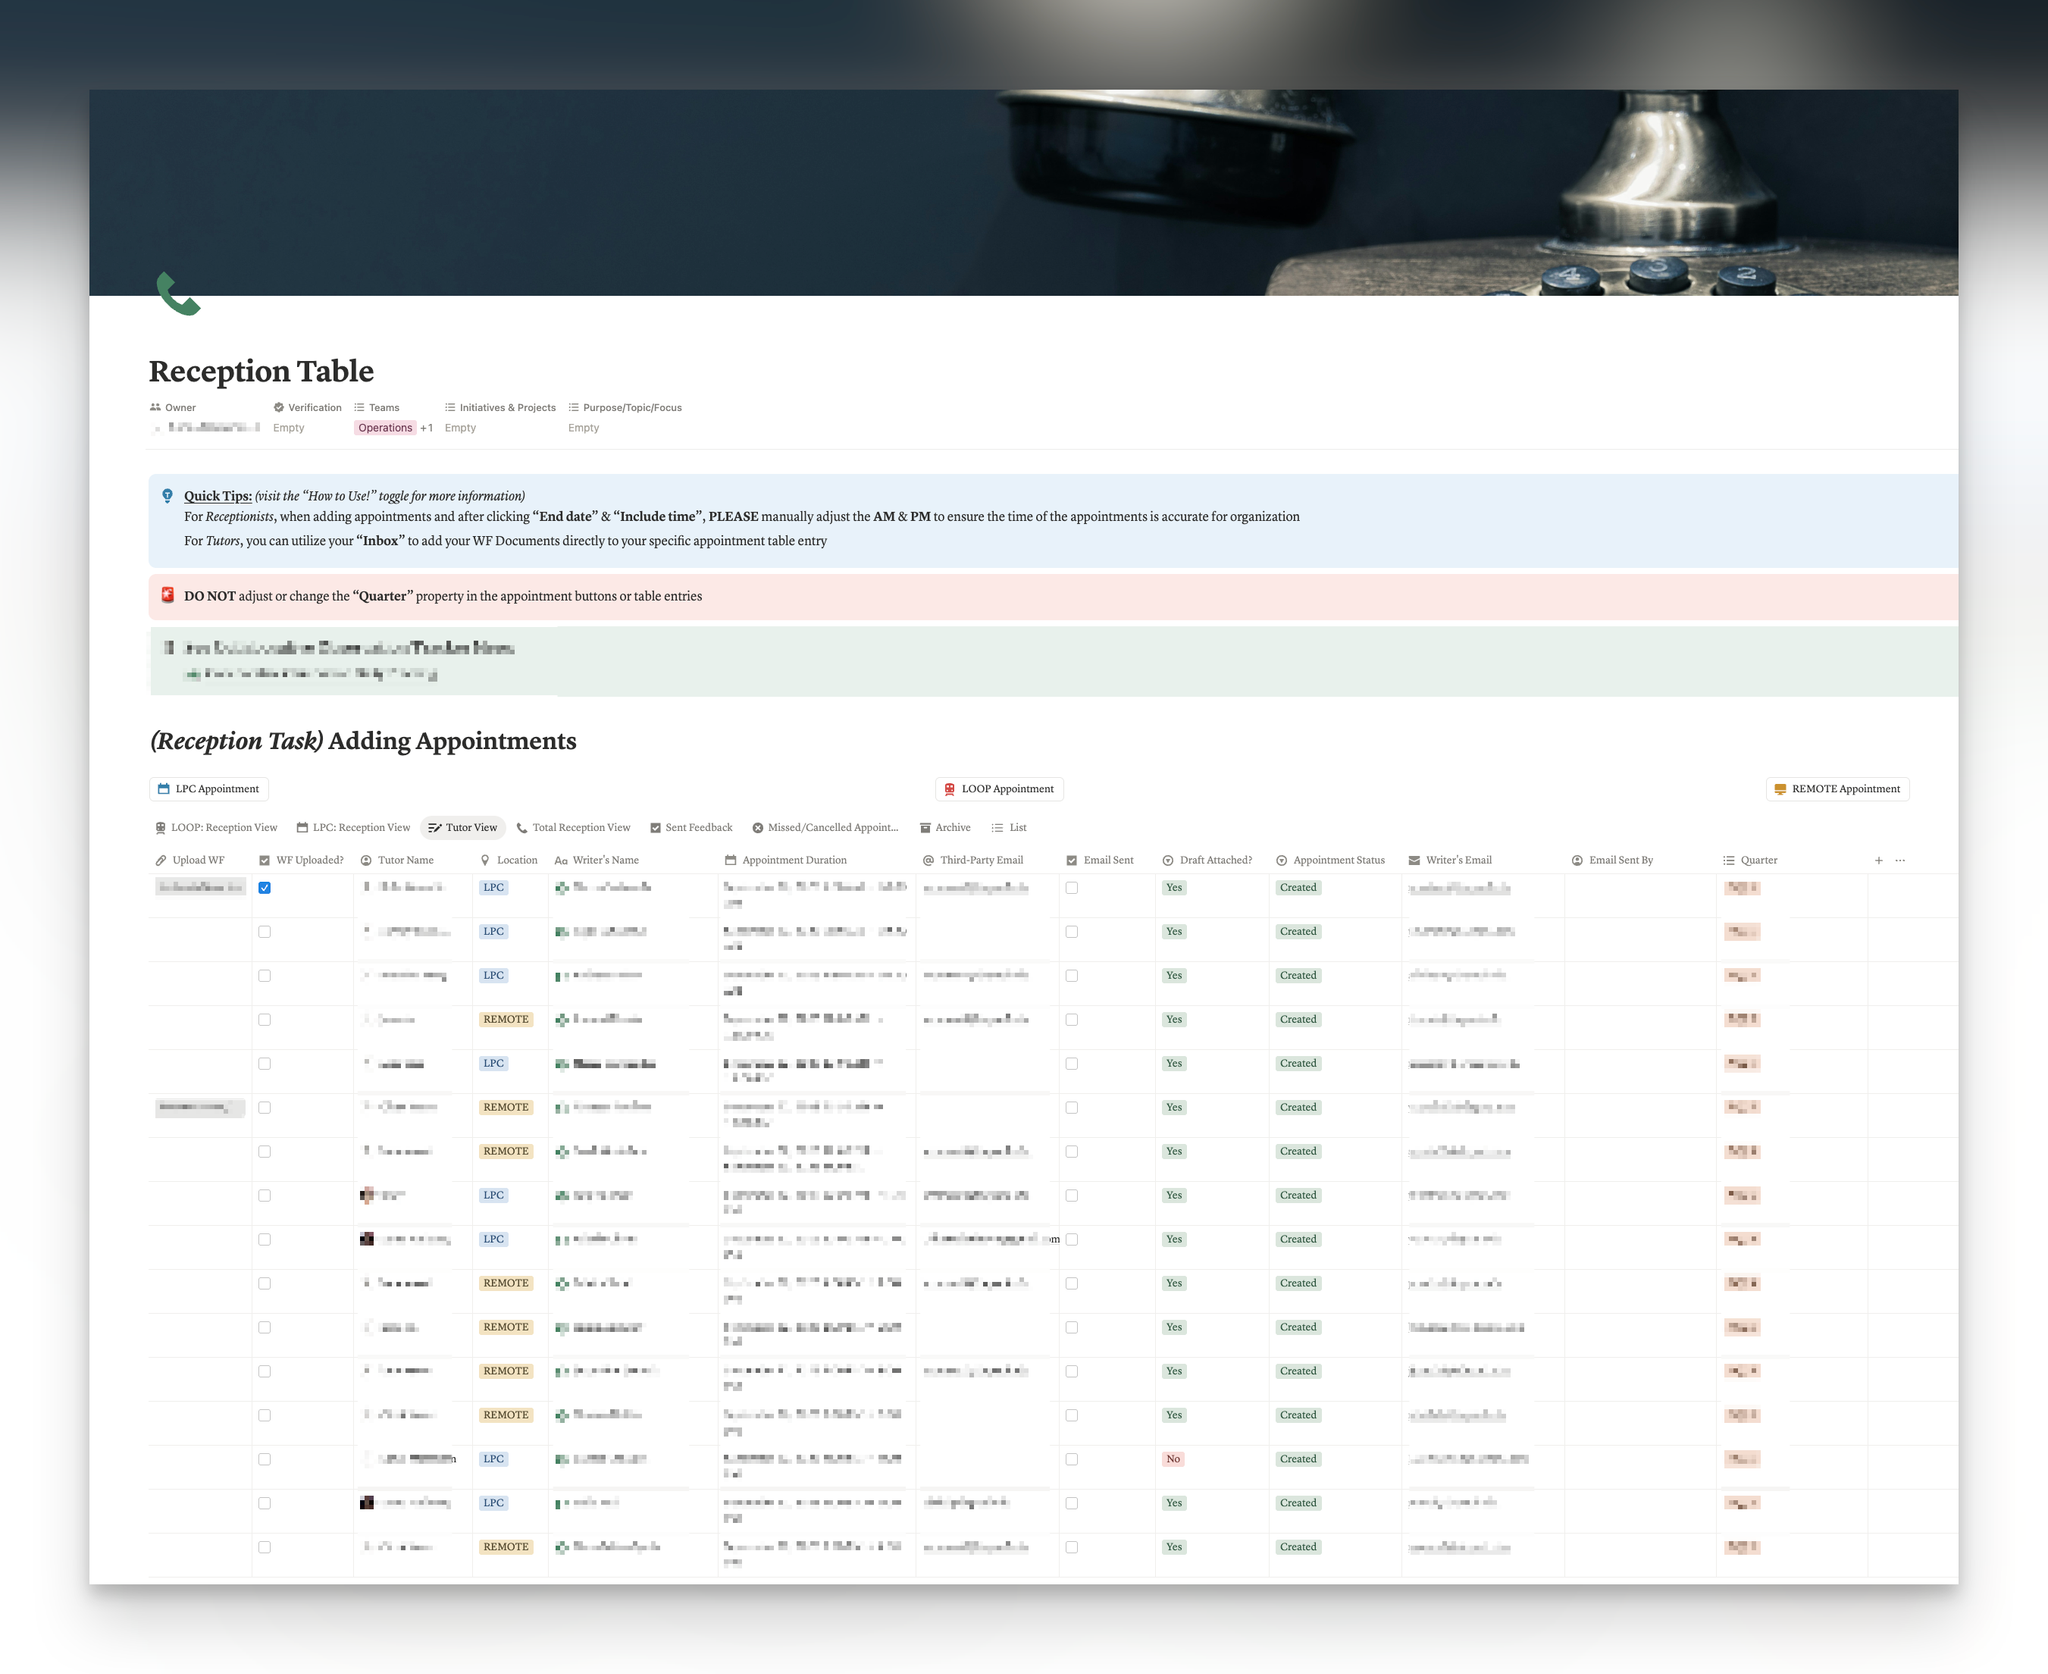
Task: Check the WF Uploaded? box on the second row
Action: 265,931
